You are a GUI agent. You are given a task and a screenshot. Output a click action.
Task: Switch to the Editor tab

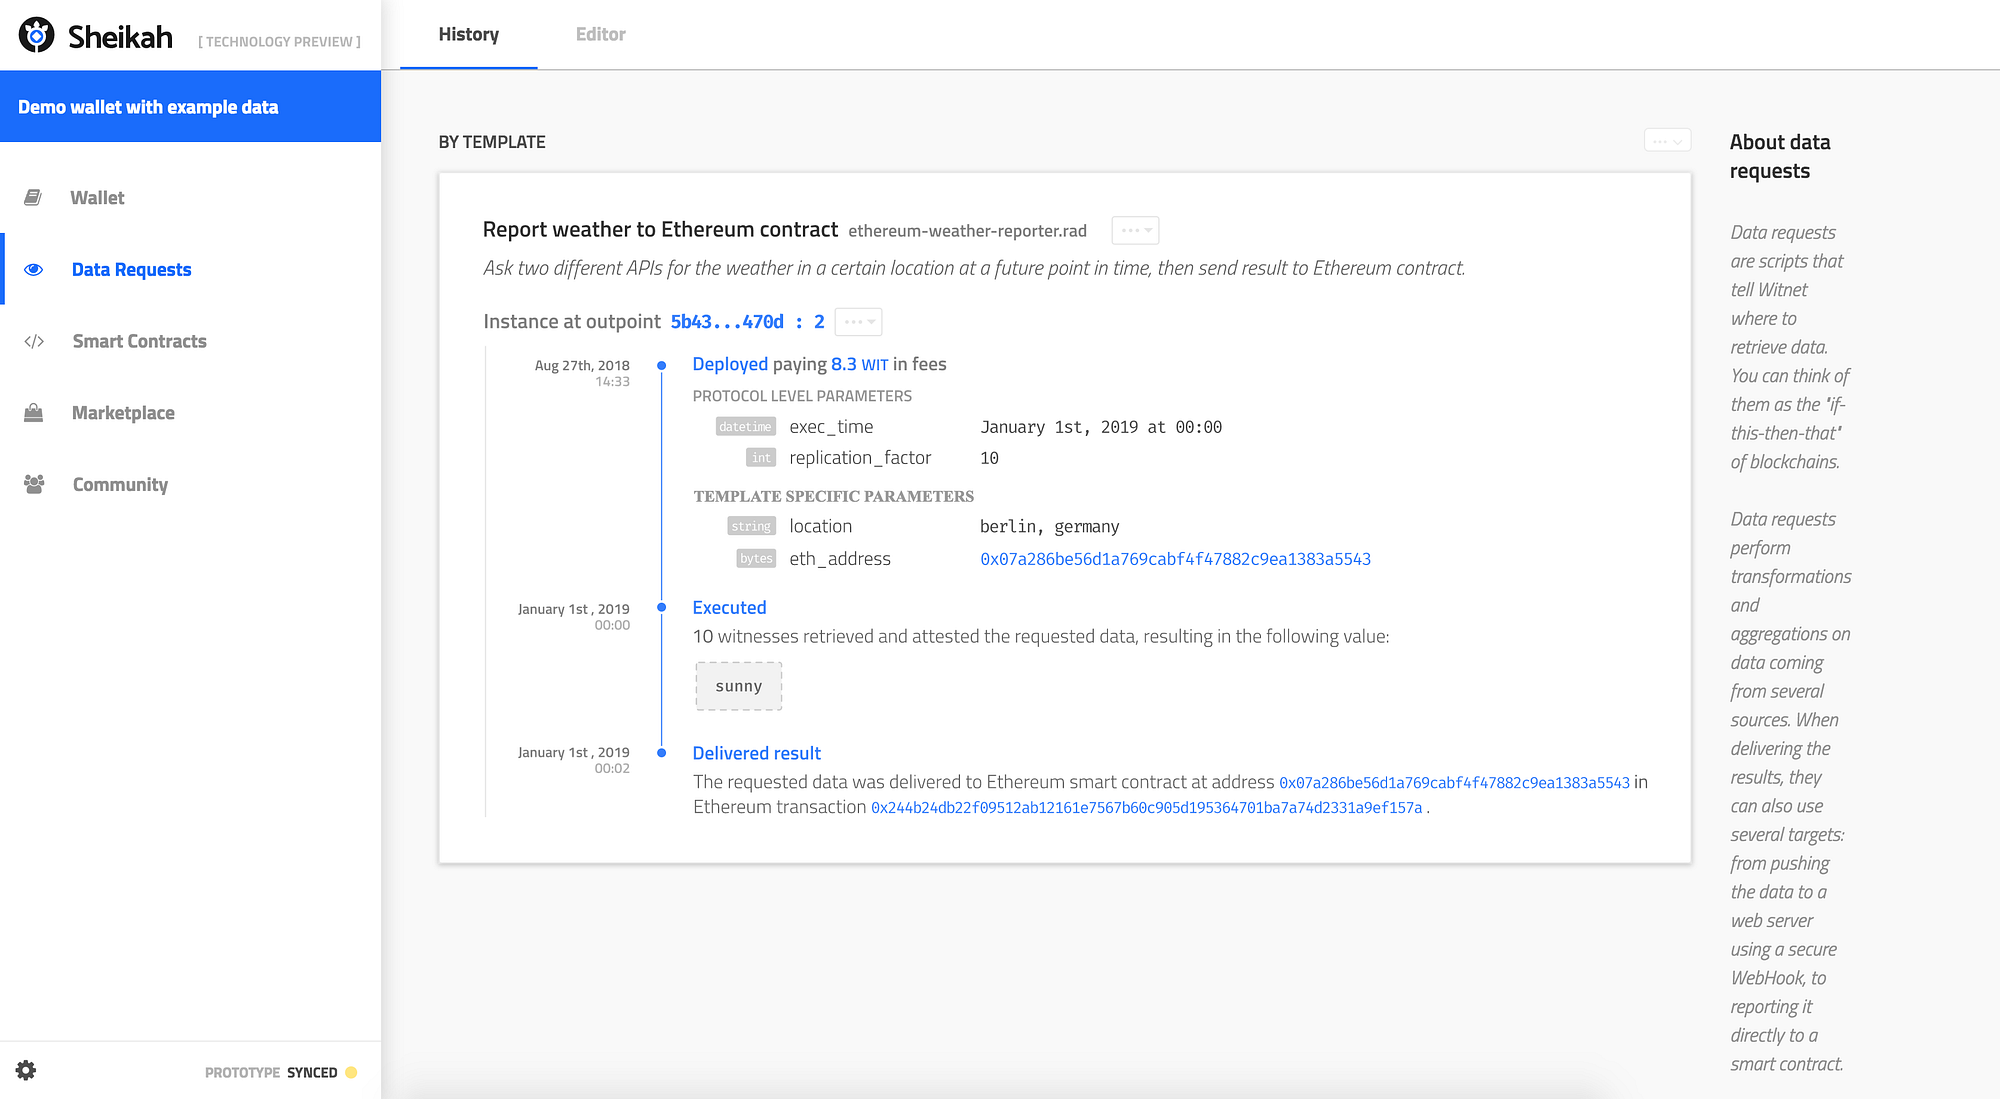coord(600,35)
